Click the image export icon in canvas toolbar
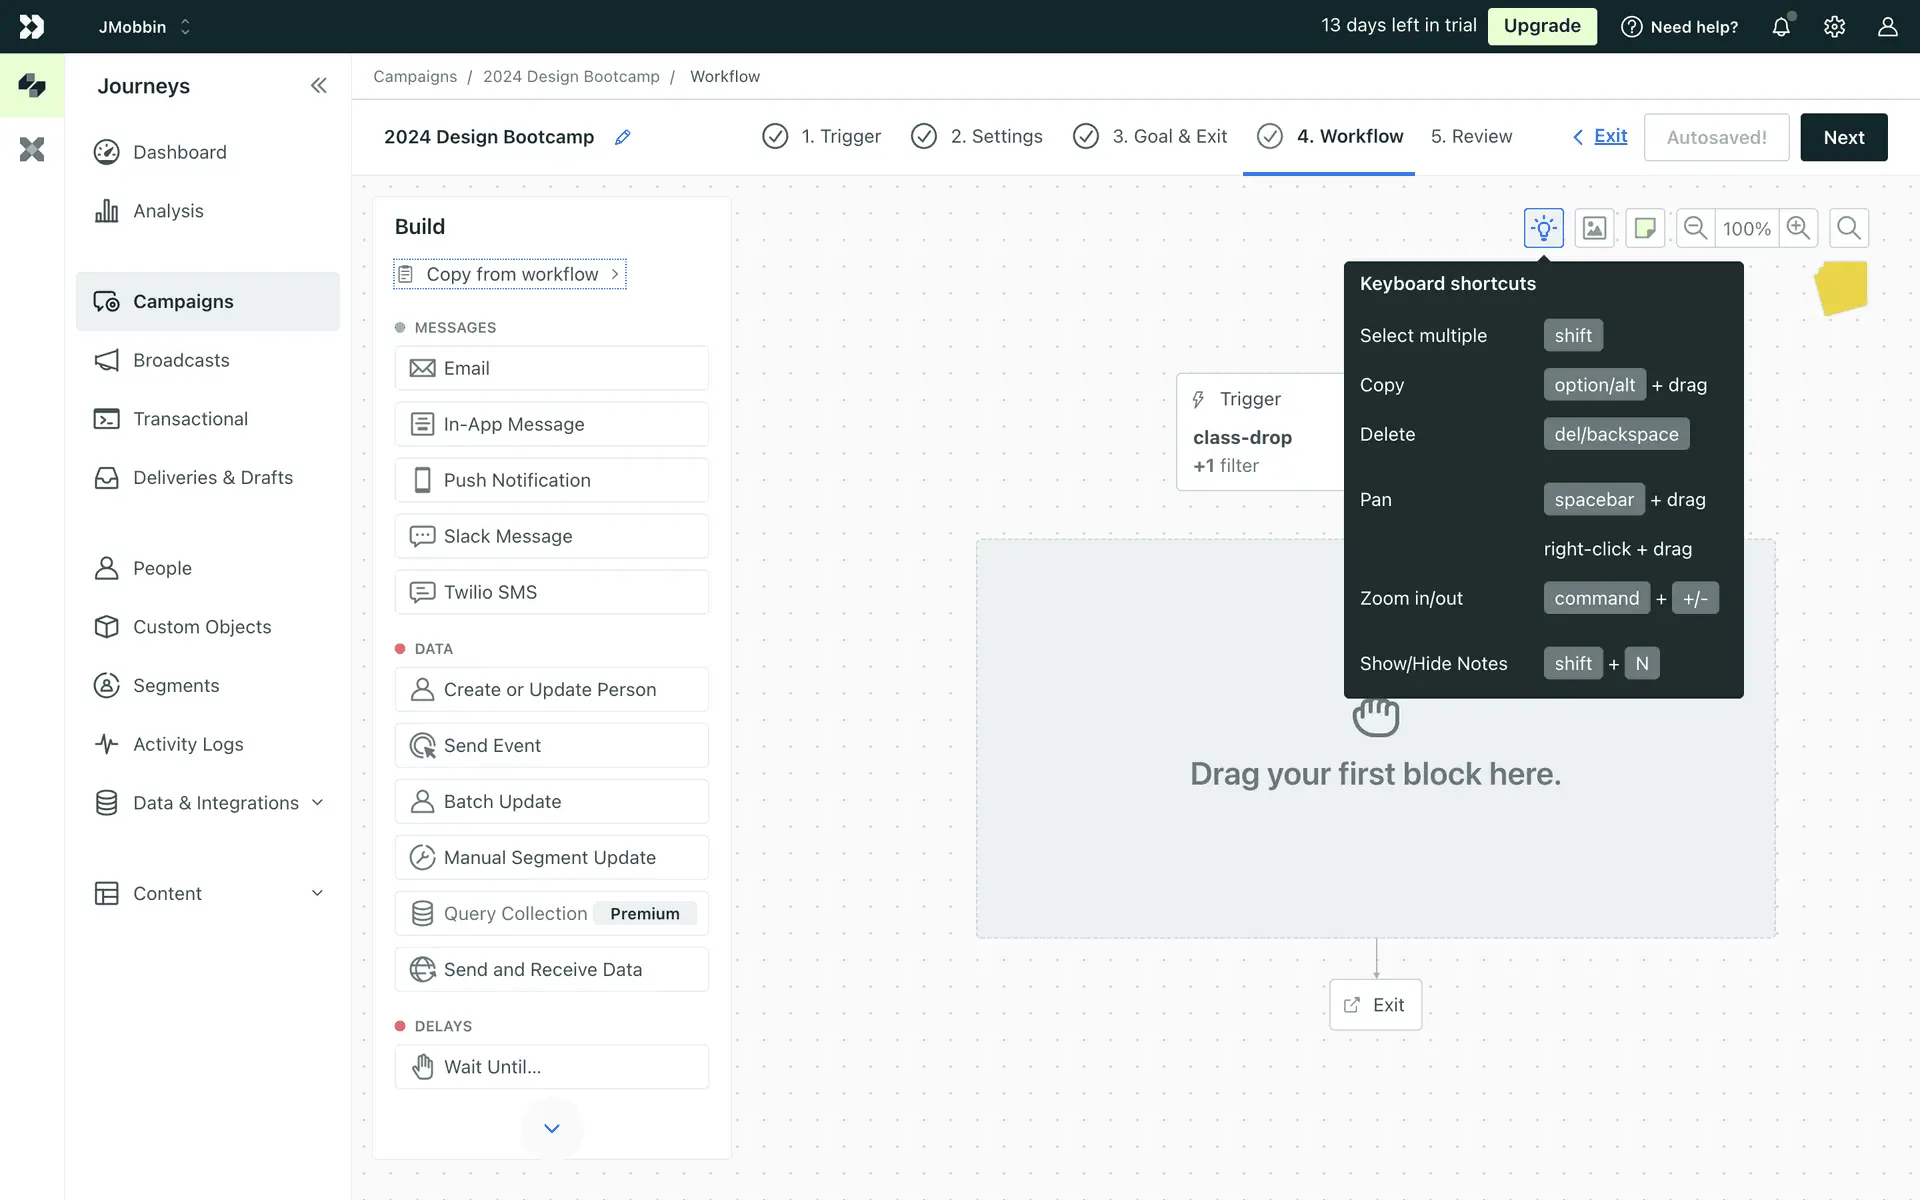Viewport: 1920px width, 1200px height. pyautogui.click(x=1594, y=228)
